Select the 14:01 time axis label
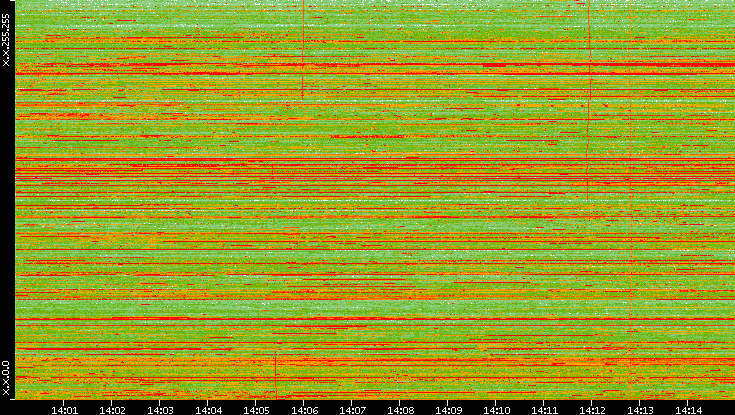Screen dimensions: 735x415 [x=64, y=411]
